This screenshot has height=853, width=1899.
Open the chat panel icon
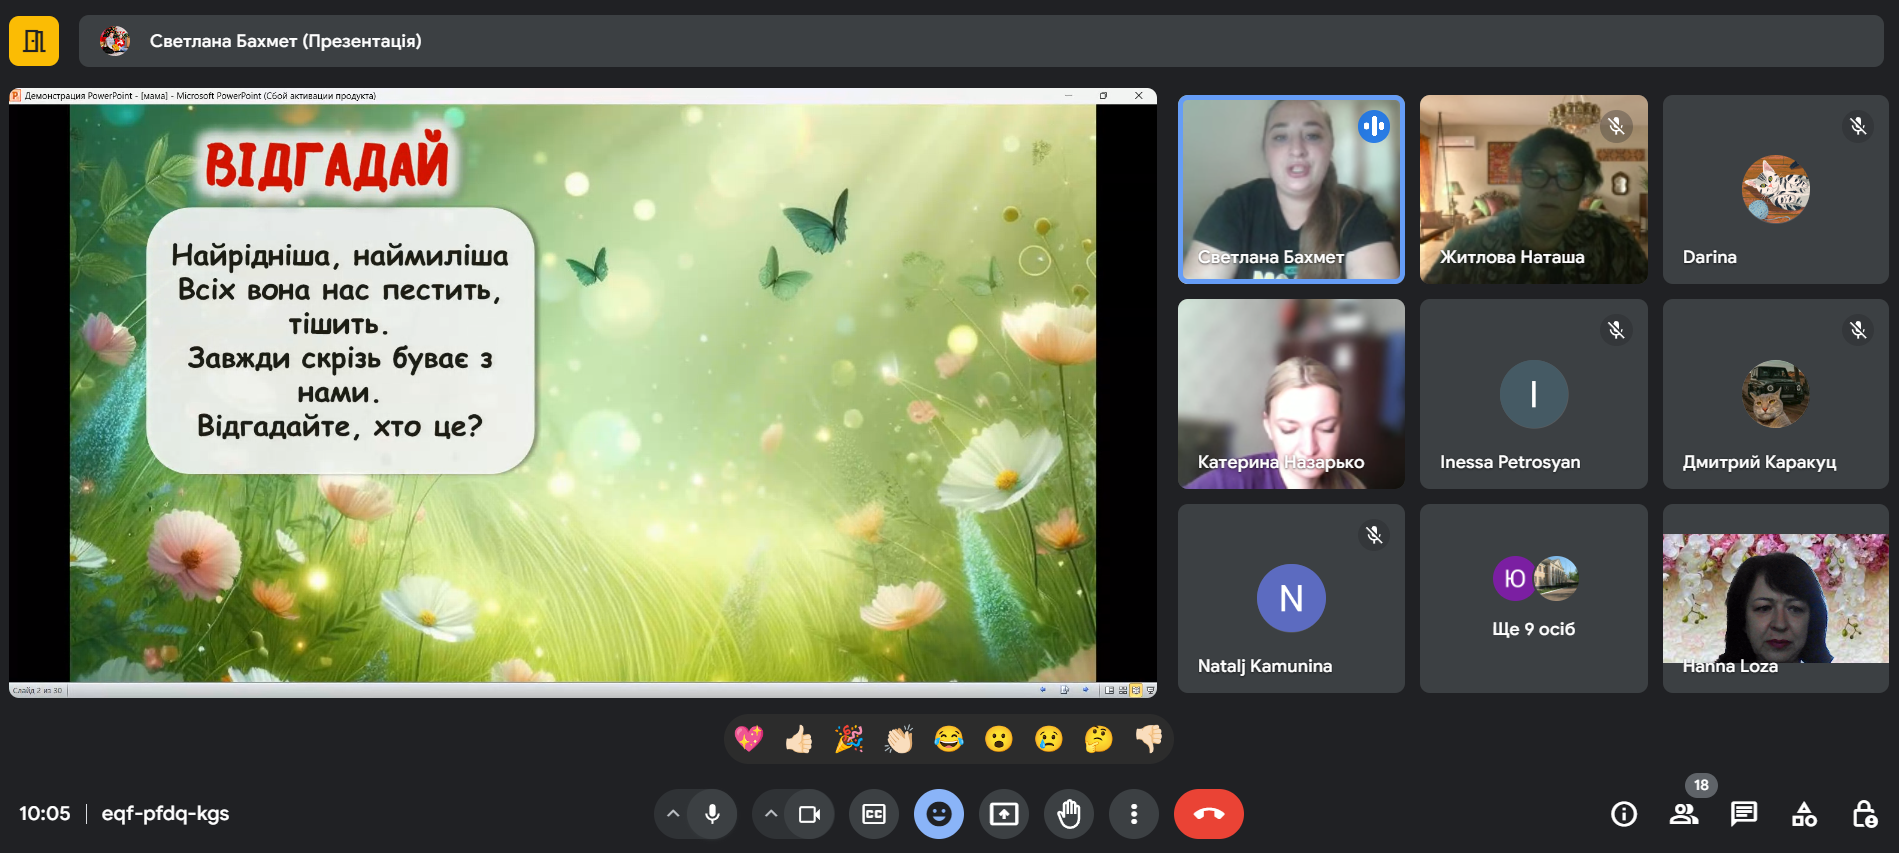pos(1744,814)
